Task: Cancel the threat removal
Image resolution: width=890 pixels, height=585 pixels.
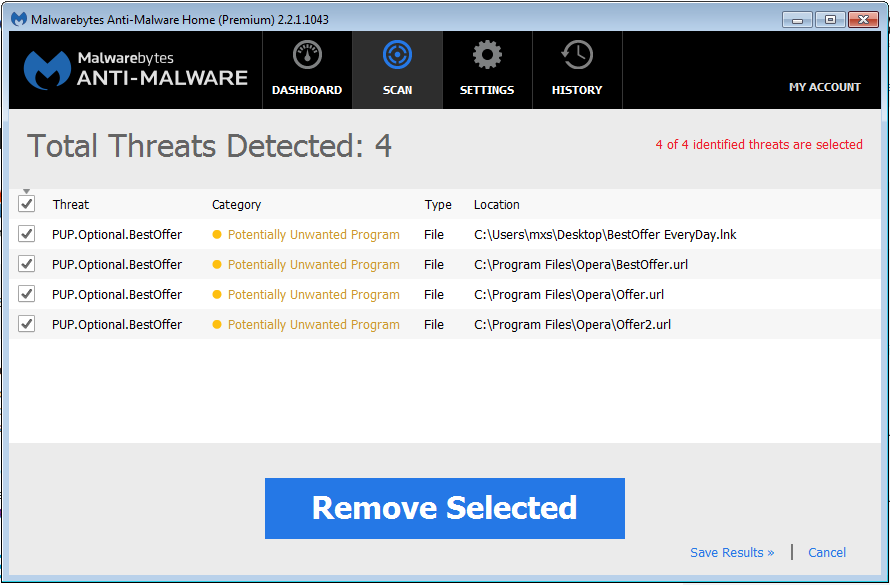Action: (827, 553)
